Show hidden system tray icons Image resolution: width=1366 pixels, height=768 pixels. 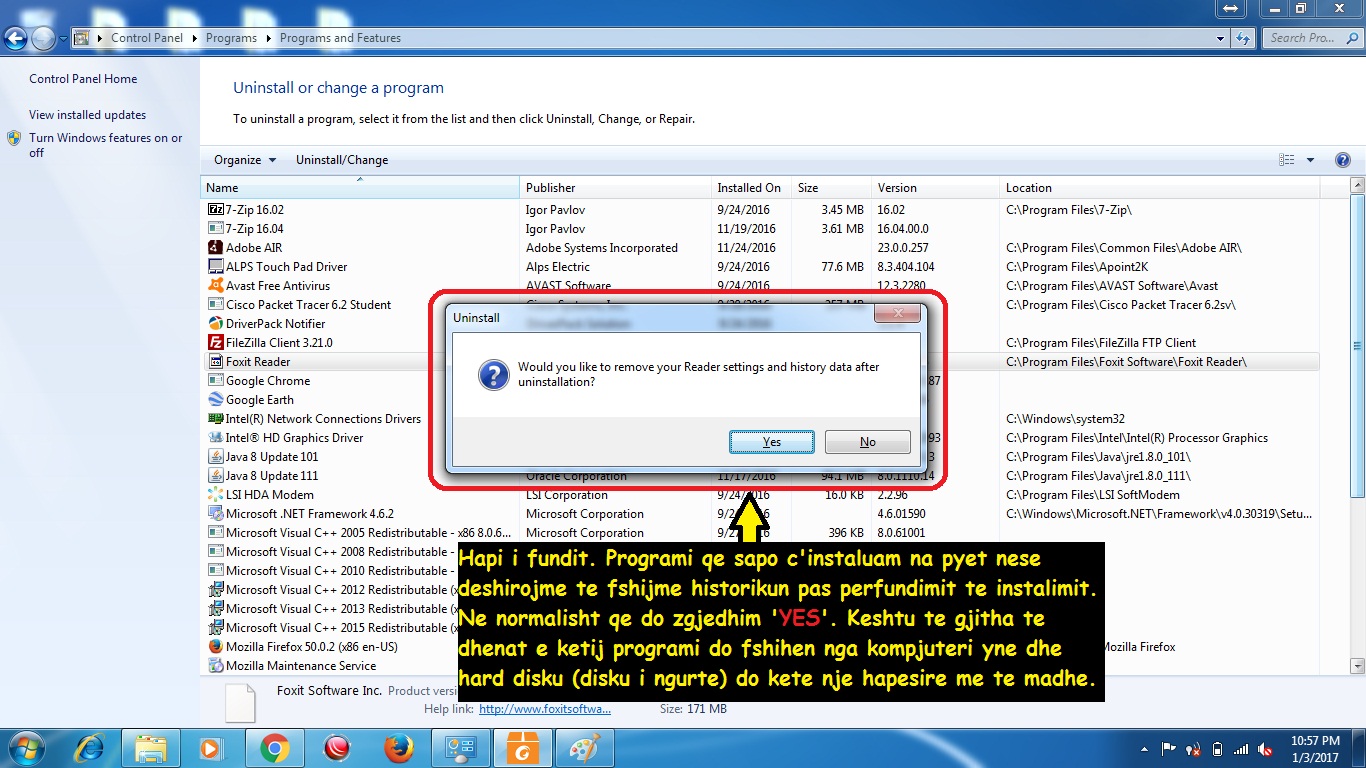pos(1145,749)
